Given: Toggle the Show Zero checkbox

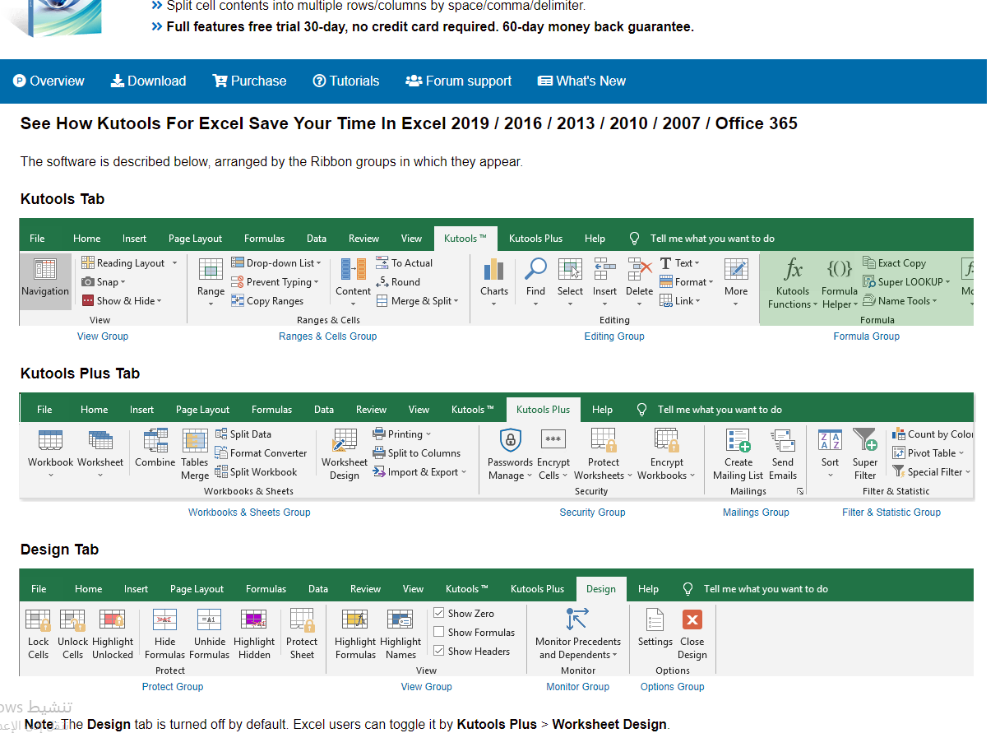Looking at the screenshot, I should [x=439, y=613].
